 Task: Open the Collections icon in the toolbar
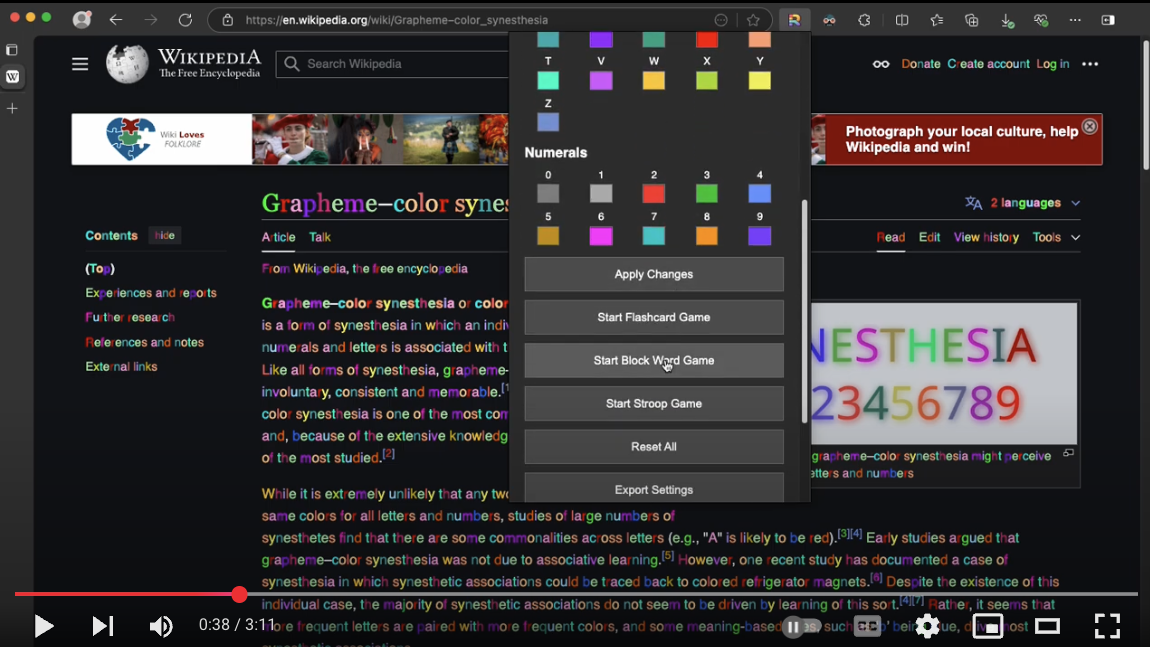(970, 19)
